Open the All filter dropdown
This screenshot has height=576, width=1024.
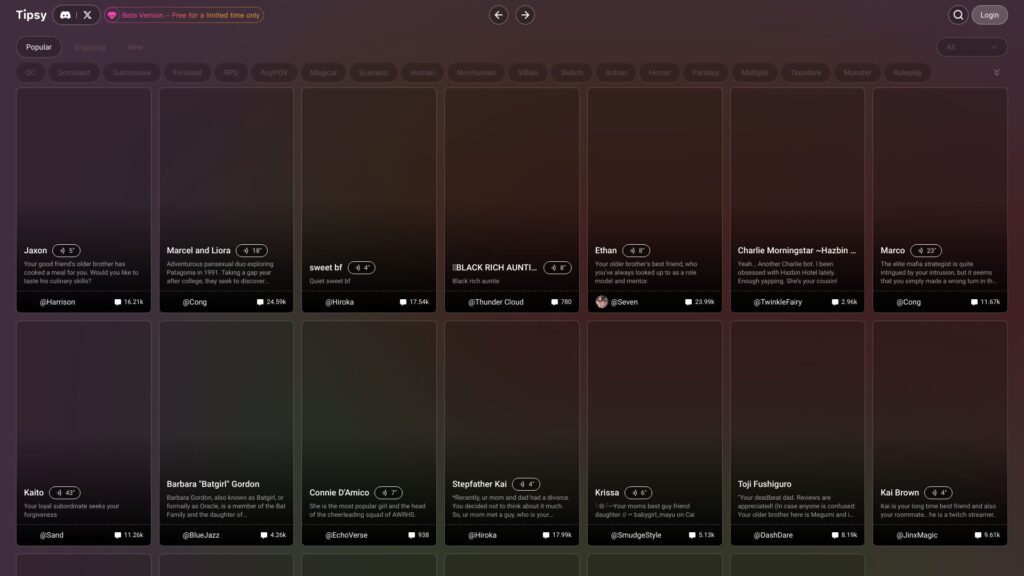coord(972,47)
